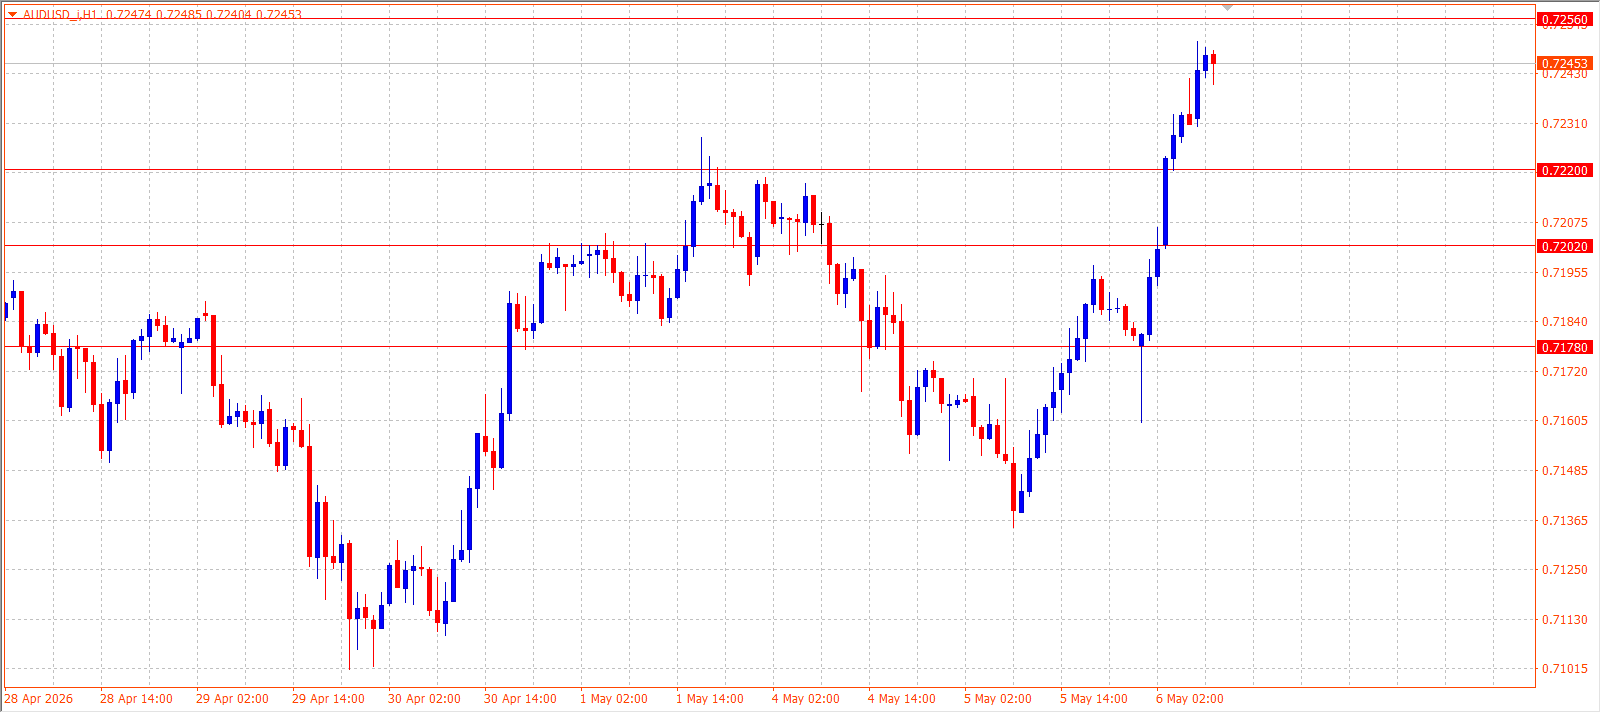The height and width of the screenshot is (713, 1601).
Task: Click the 1 May 02:00 time label
Action: (614, 699)
